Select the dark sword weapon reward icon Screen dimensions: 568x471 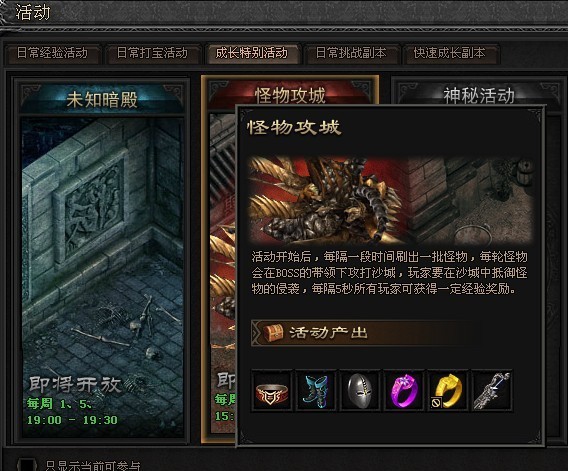click(x=492, y=390)
